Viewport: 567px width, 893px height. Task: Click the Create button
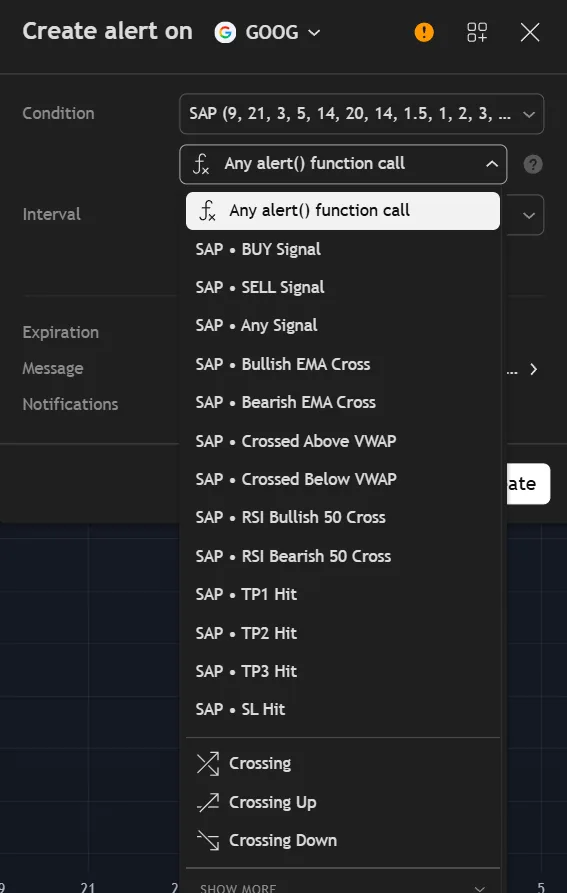[x=527, y=484]
